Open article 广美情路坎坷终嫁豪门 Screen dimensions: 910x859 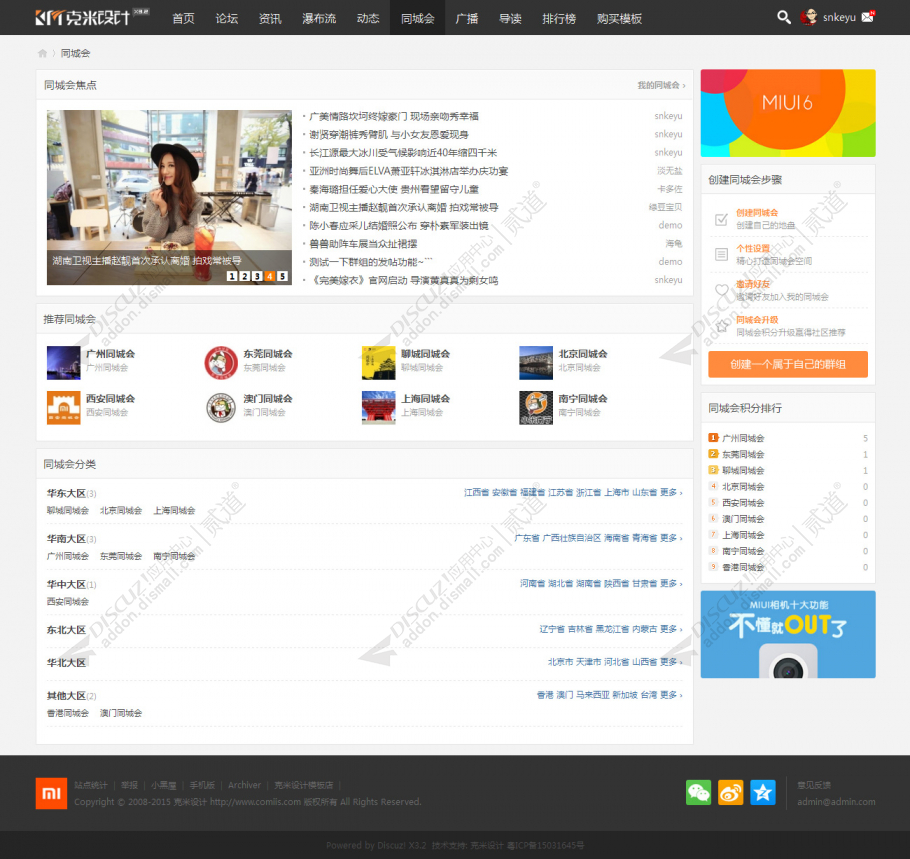click(x=394, y=116)
